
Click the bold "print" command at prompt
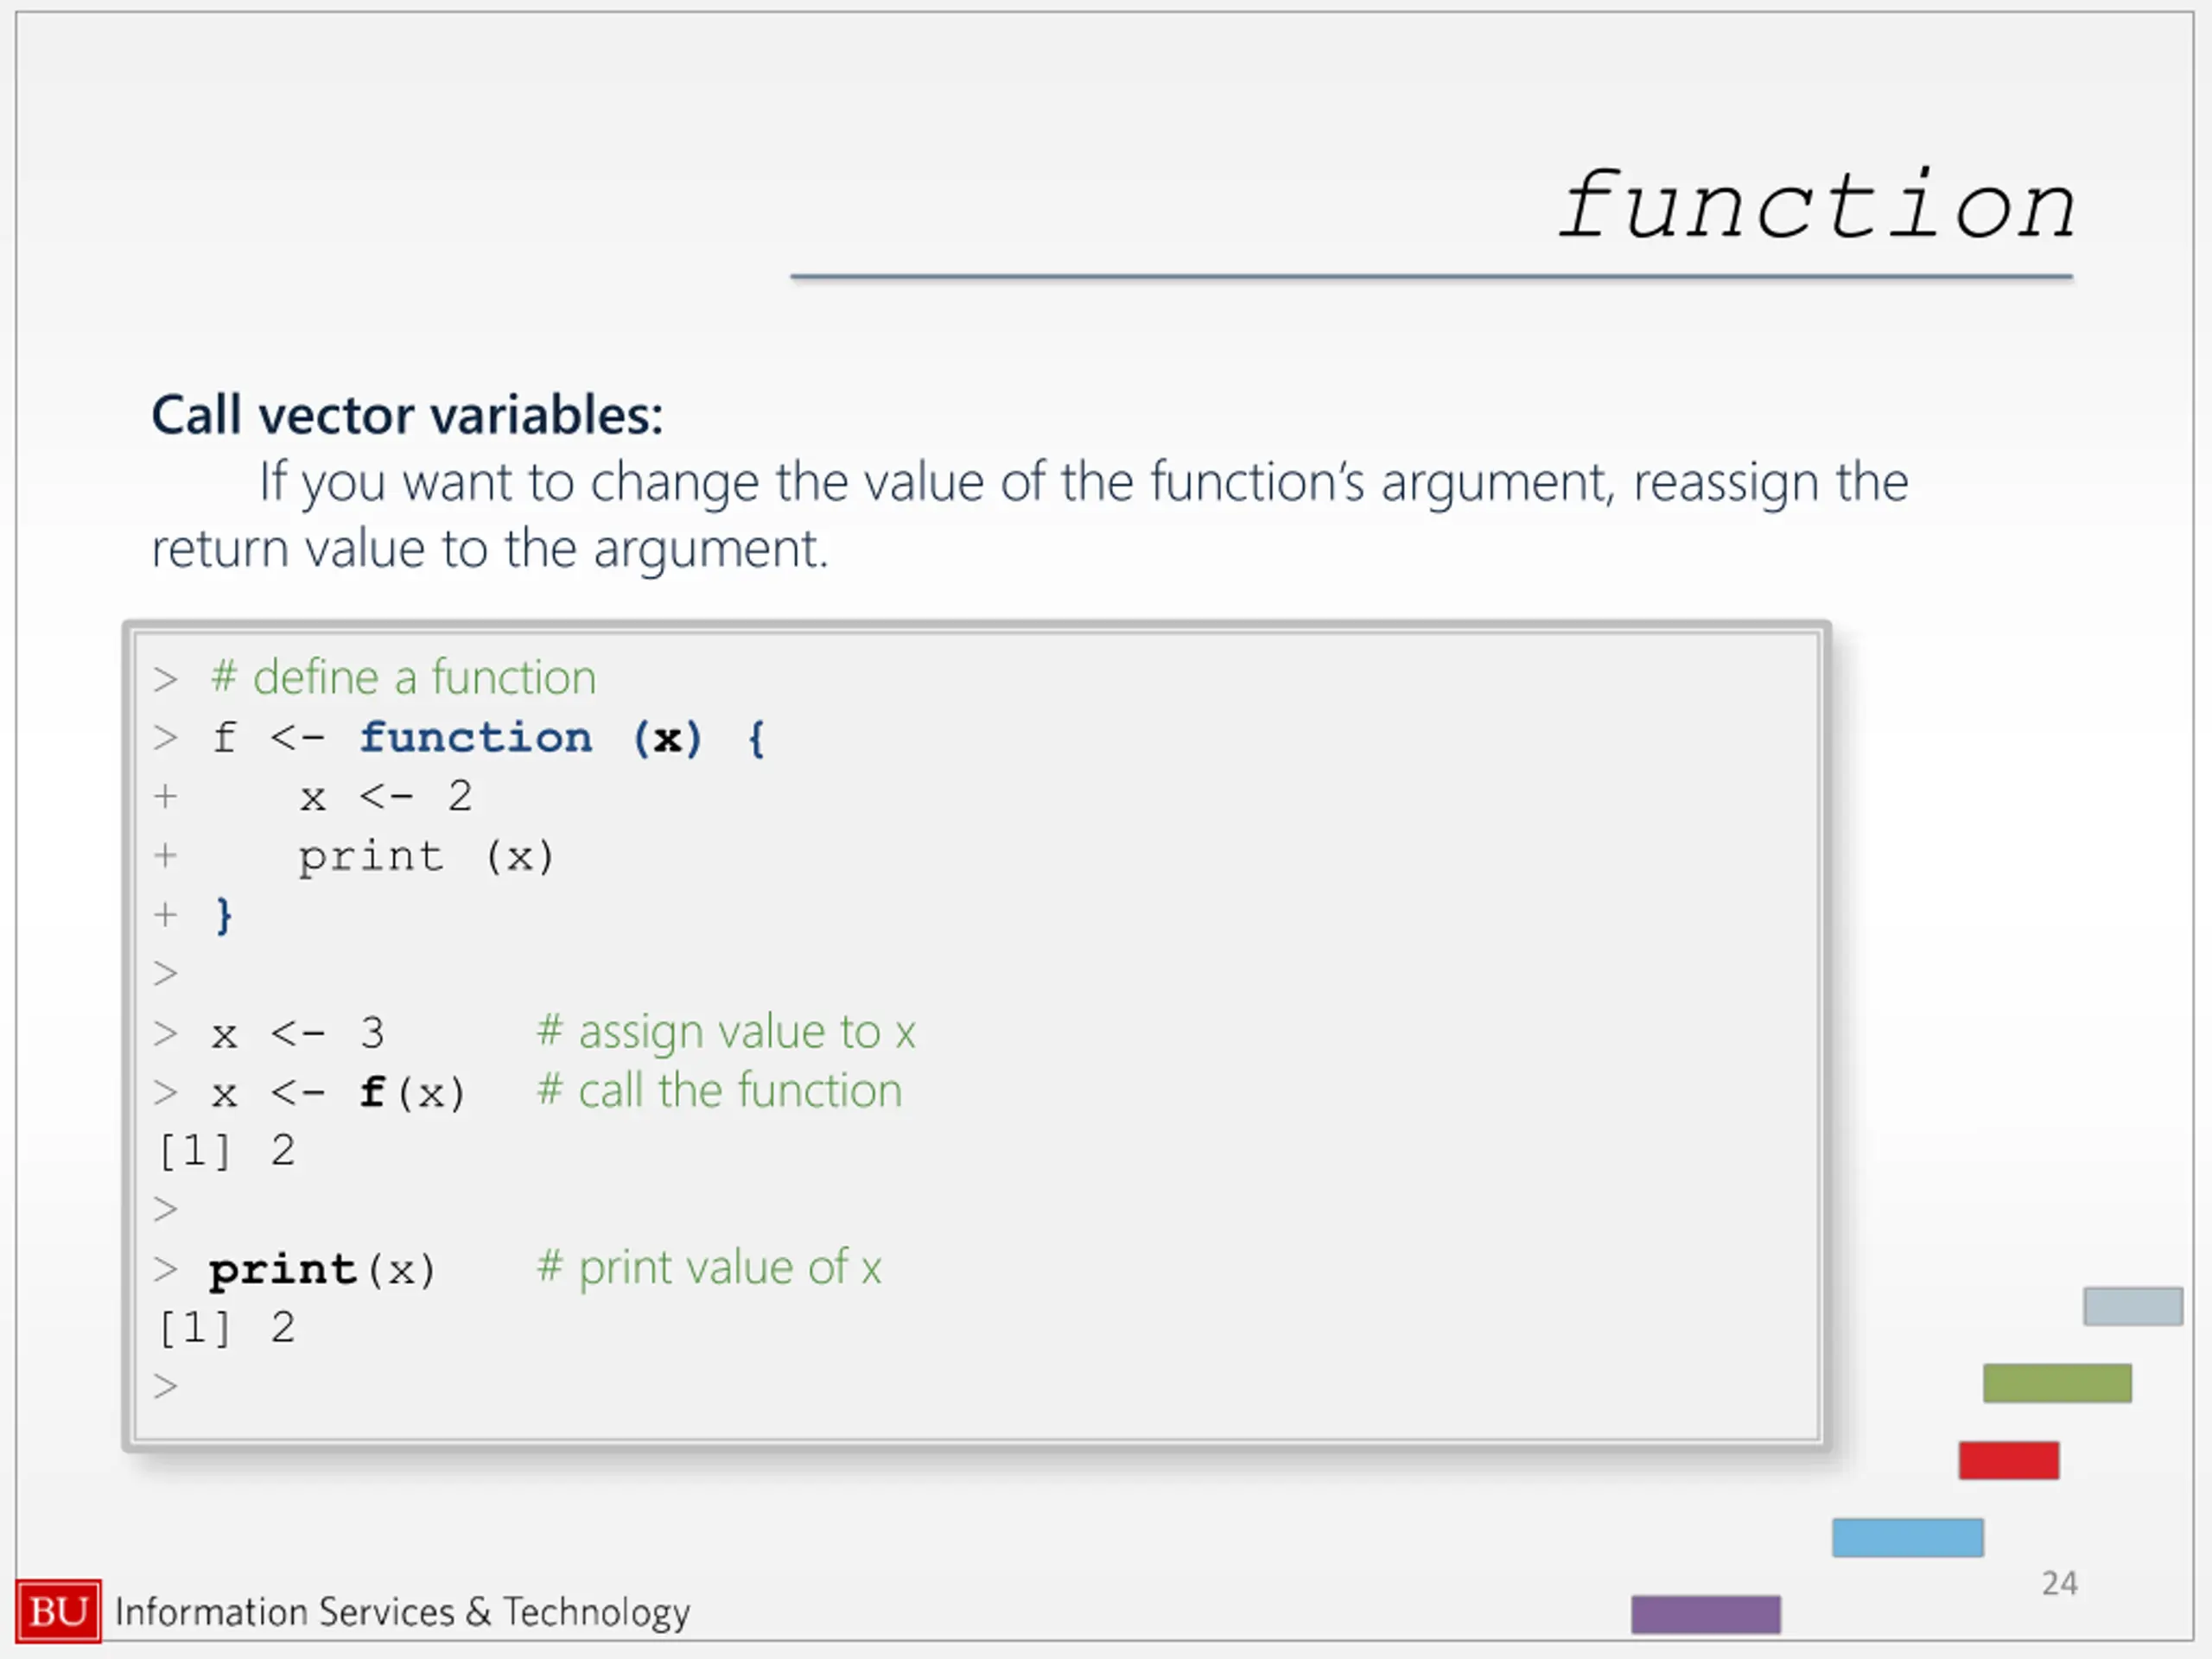(283, 1271)
